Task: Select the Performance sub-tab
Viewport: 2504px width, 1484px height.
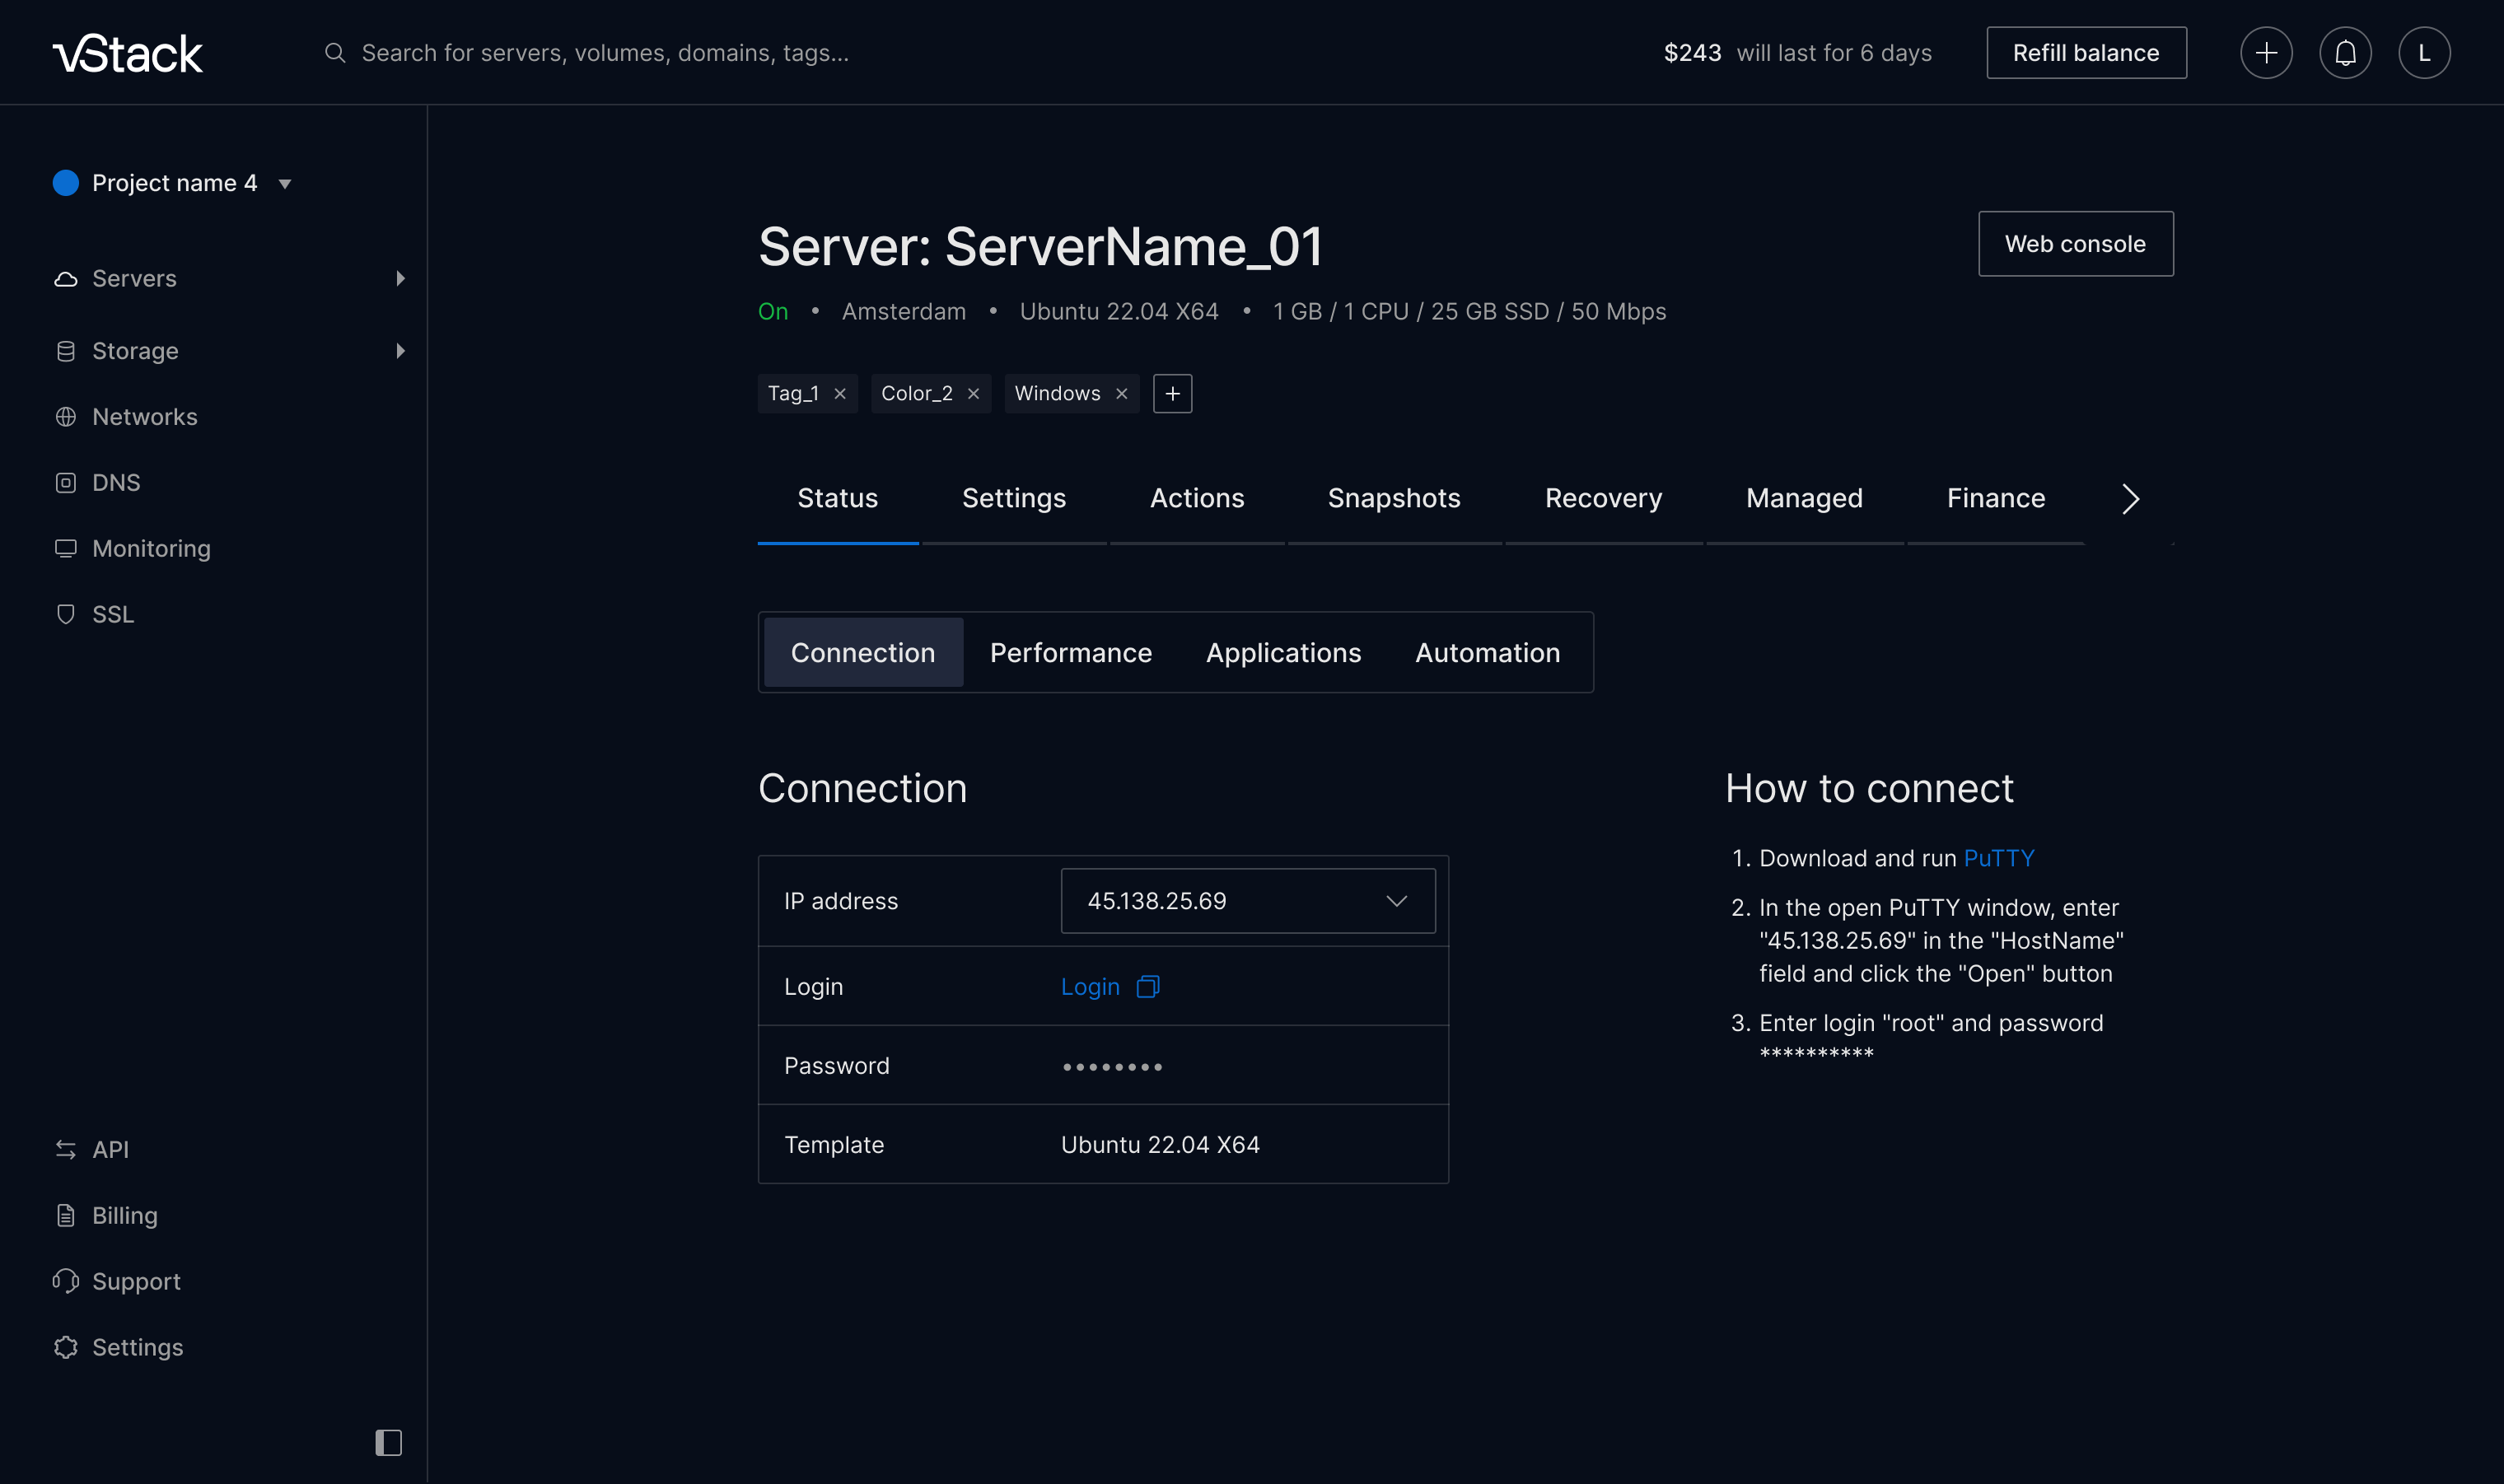Action: point(1071,653)
